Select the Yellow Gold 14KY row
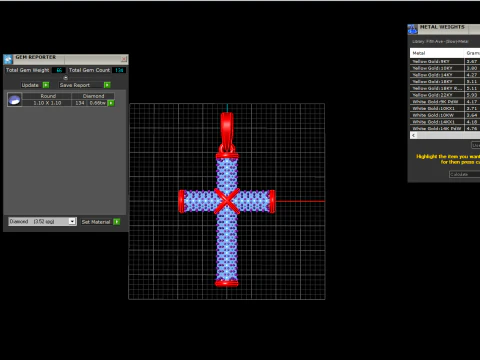 click(x=445, y=75)
